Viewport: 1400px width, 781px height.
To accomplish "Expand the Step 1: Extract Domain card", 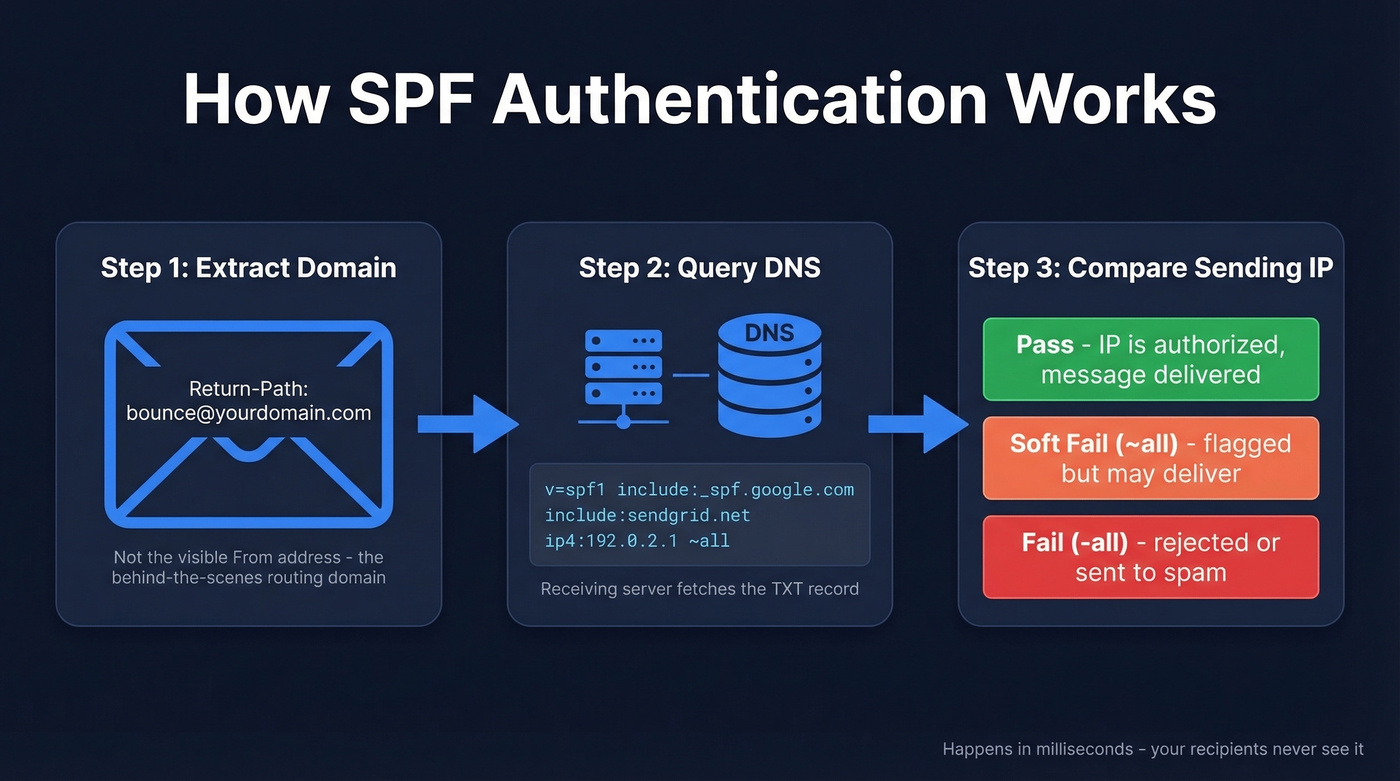I will pos(248,424).
